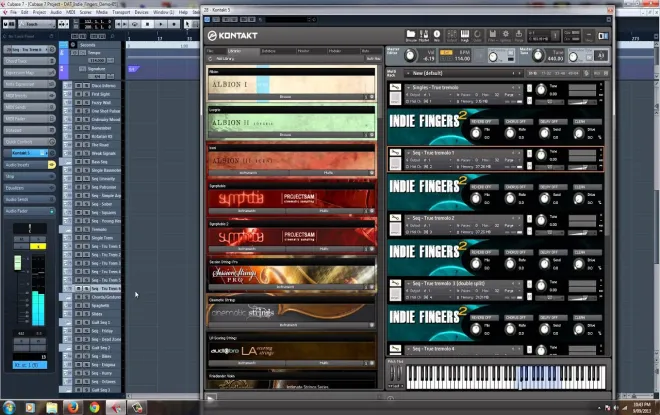Viewport: 660px width, 415px height.
Task: Open the Kontakt Browse folder icon
Action: pos(411,35)
